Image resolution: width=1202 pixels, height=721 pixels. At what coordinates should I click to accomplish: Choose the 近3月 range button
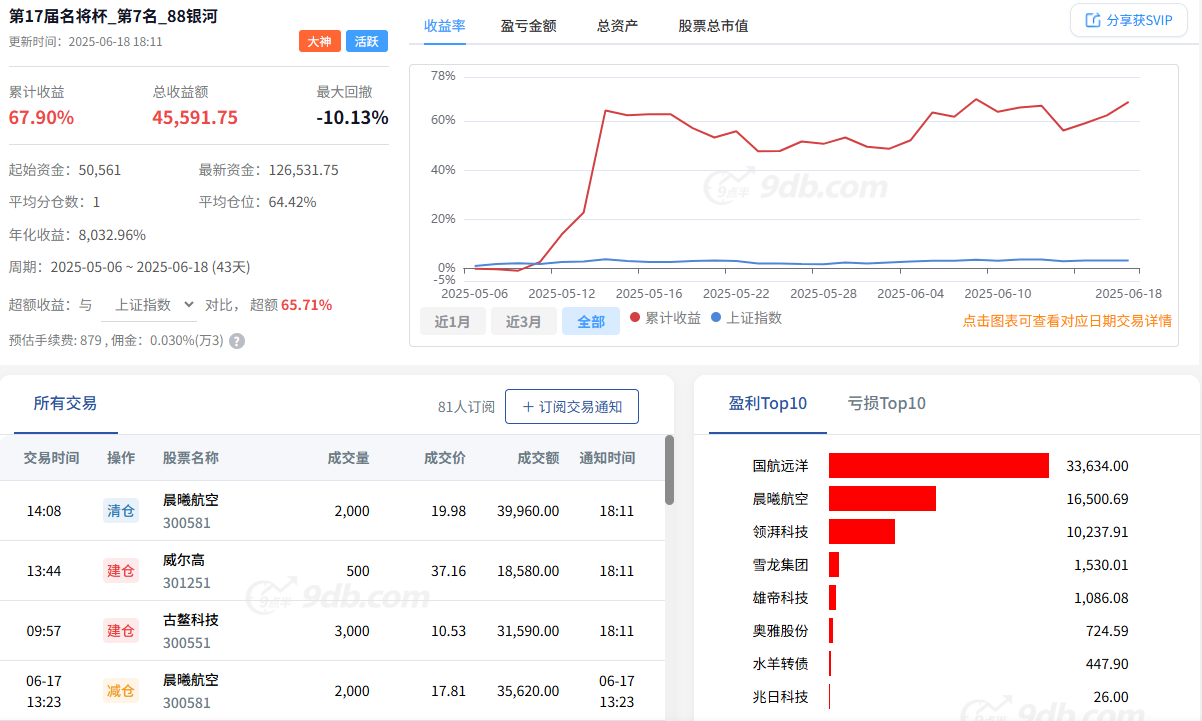click(x=524, y=322)
